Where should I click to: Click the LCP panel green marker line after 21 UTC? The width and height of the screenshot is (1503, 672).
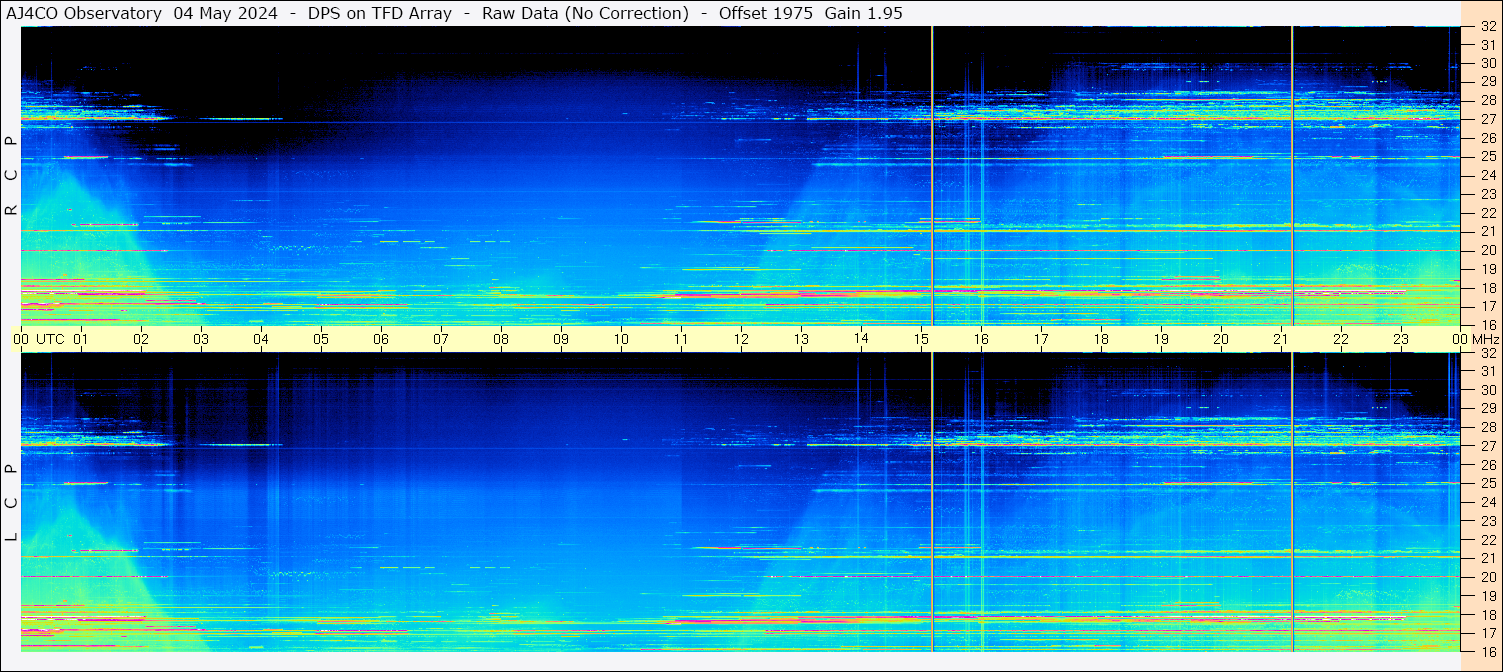1292,502
